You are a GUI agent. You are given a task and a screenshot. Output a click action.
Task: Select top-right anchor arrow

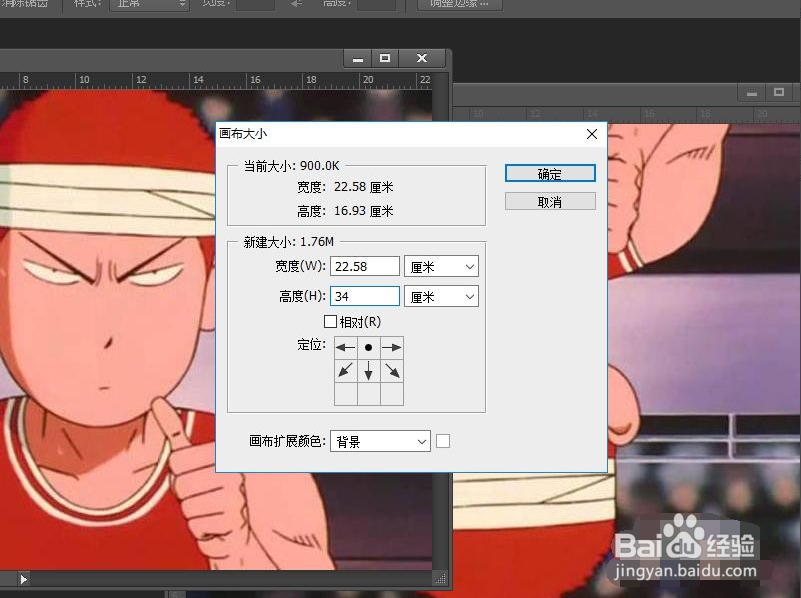392,348
